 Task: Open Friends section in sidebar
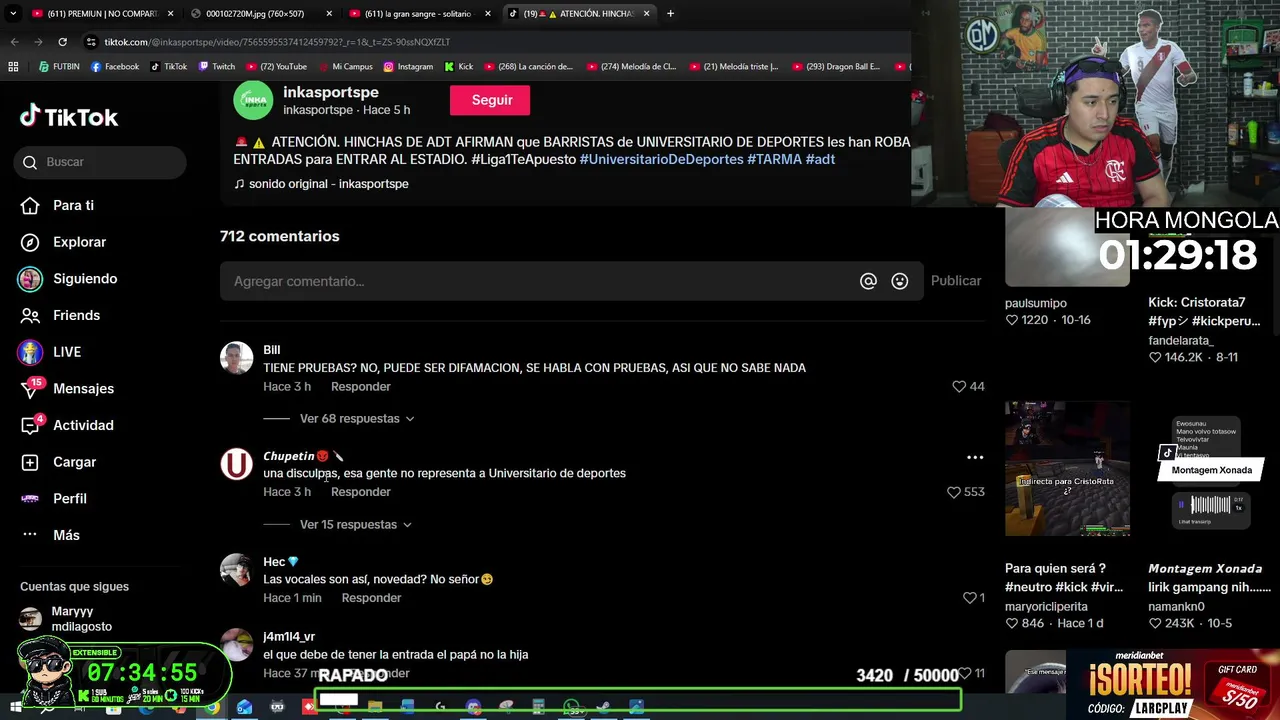(x=60, y=315)
